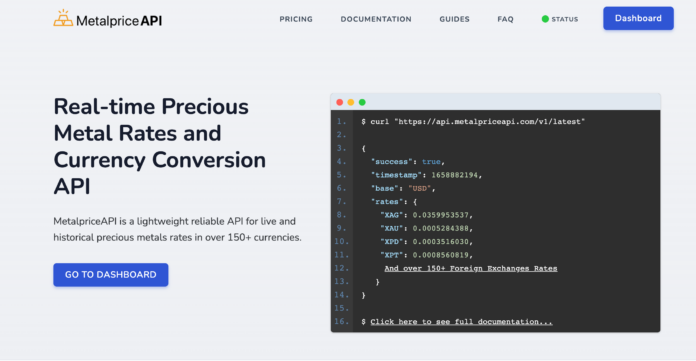Click the yellow dot in code window
696x361 pixels.
[351, 103]
